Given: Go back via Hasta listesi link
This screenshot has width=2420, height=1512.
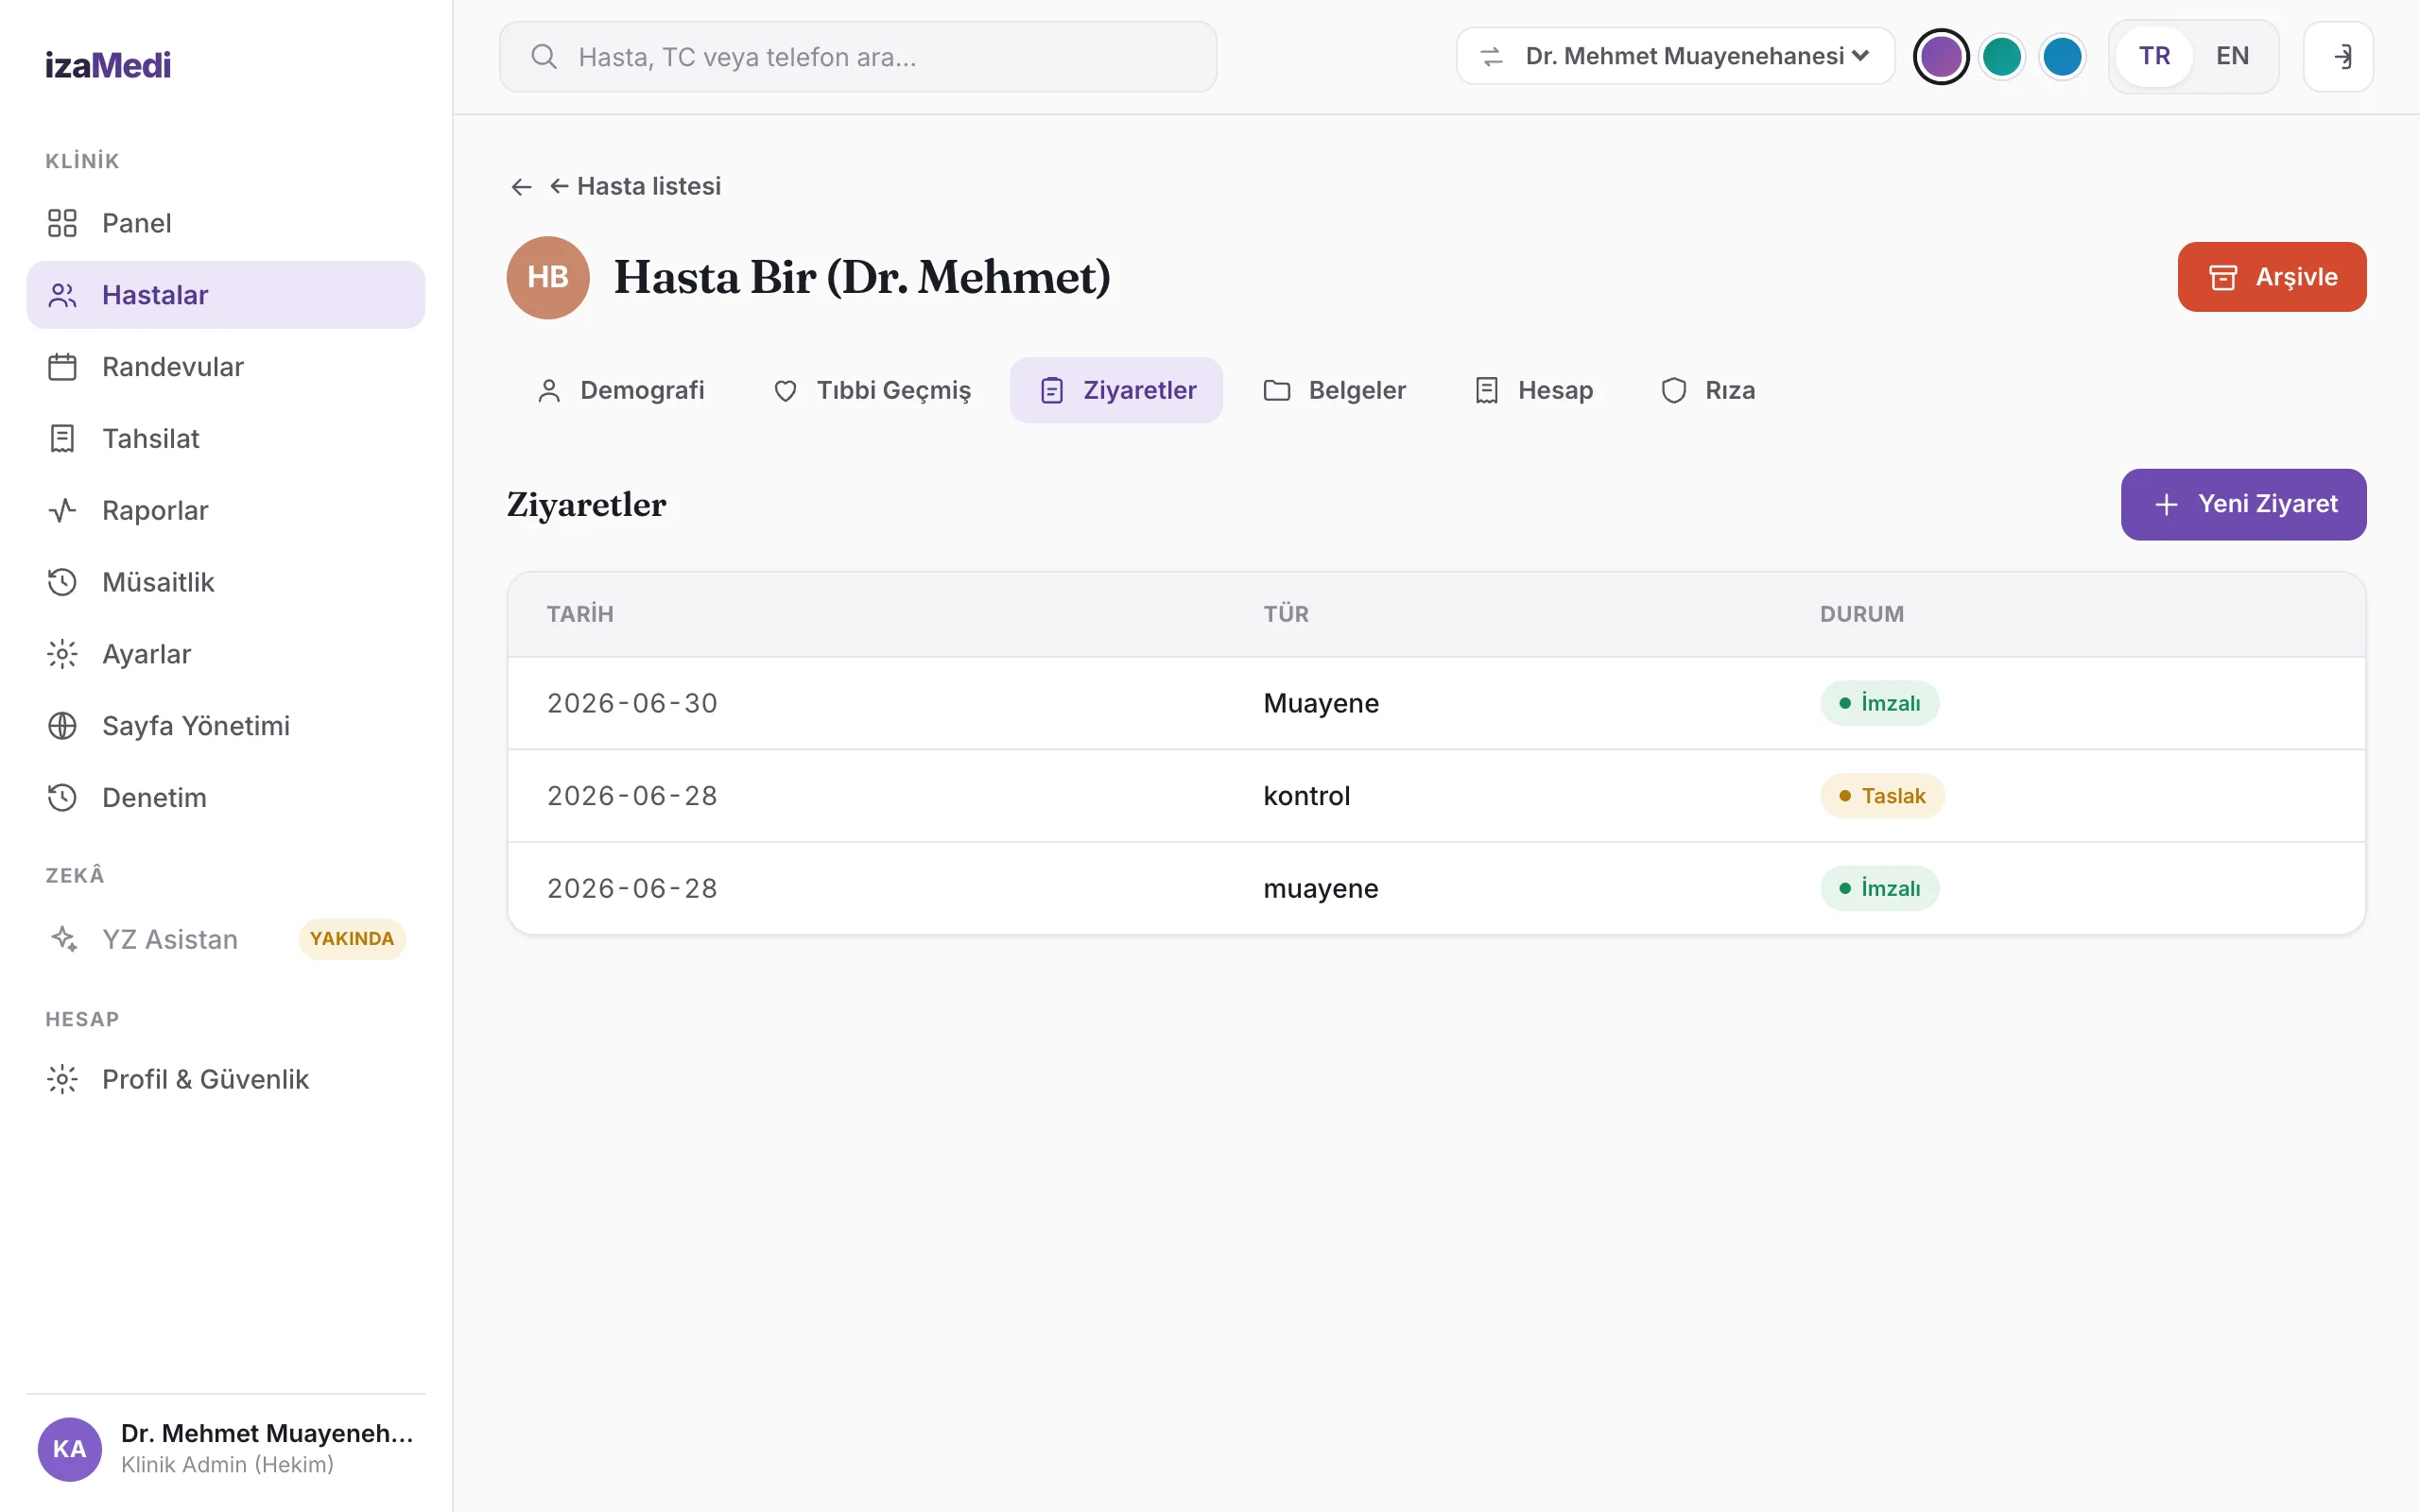Looking at the screenshot, I should [x=635, y=187].
